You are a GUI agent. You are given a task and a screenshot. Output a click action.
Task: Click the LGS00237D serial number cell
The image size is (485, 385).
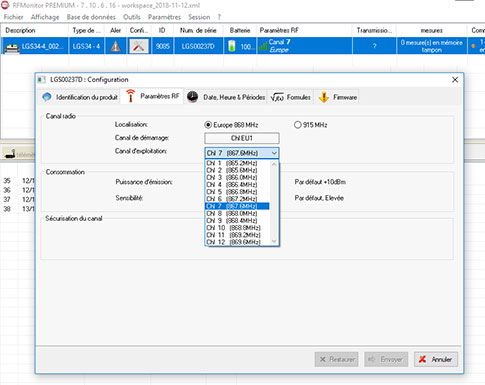point(198,46)
